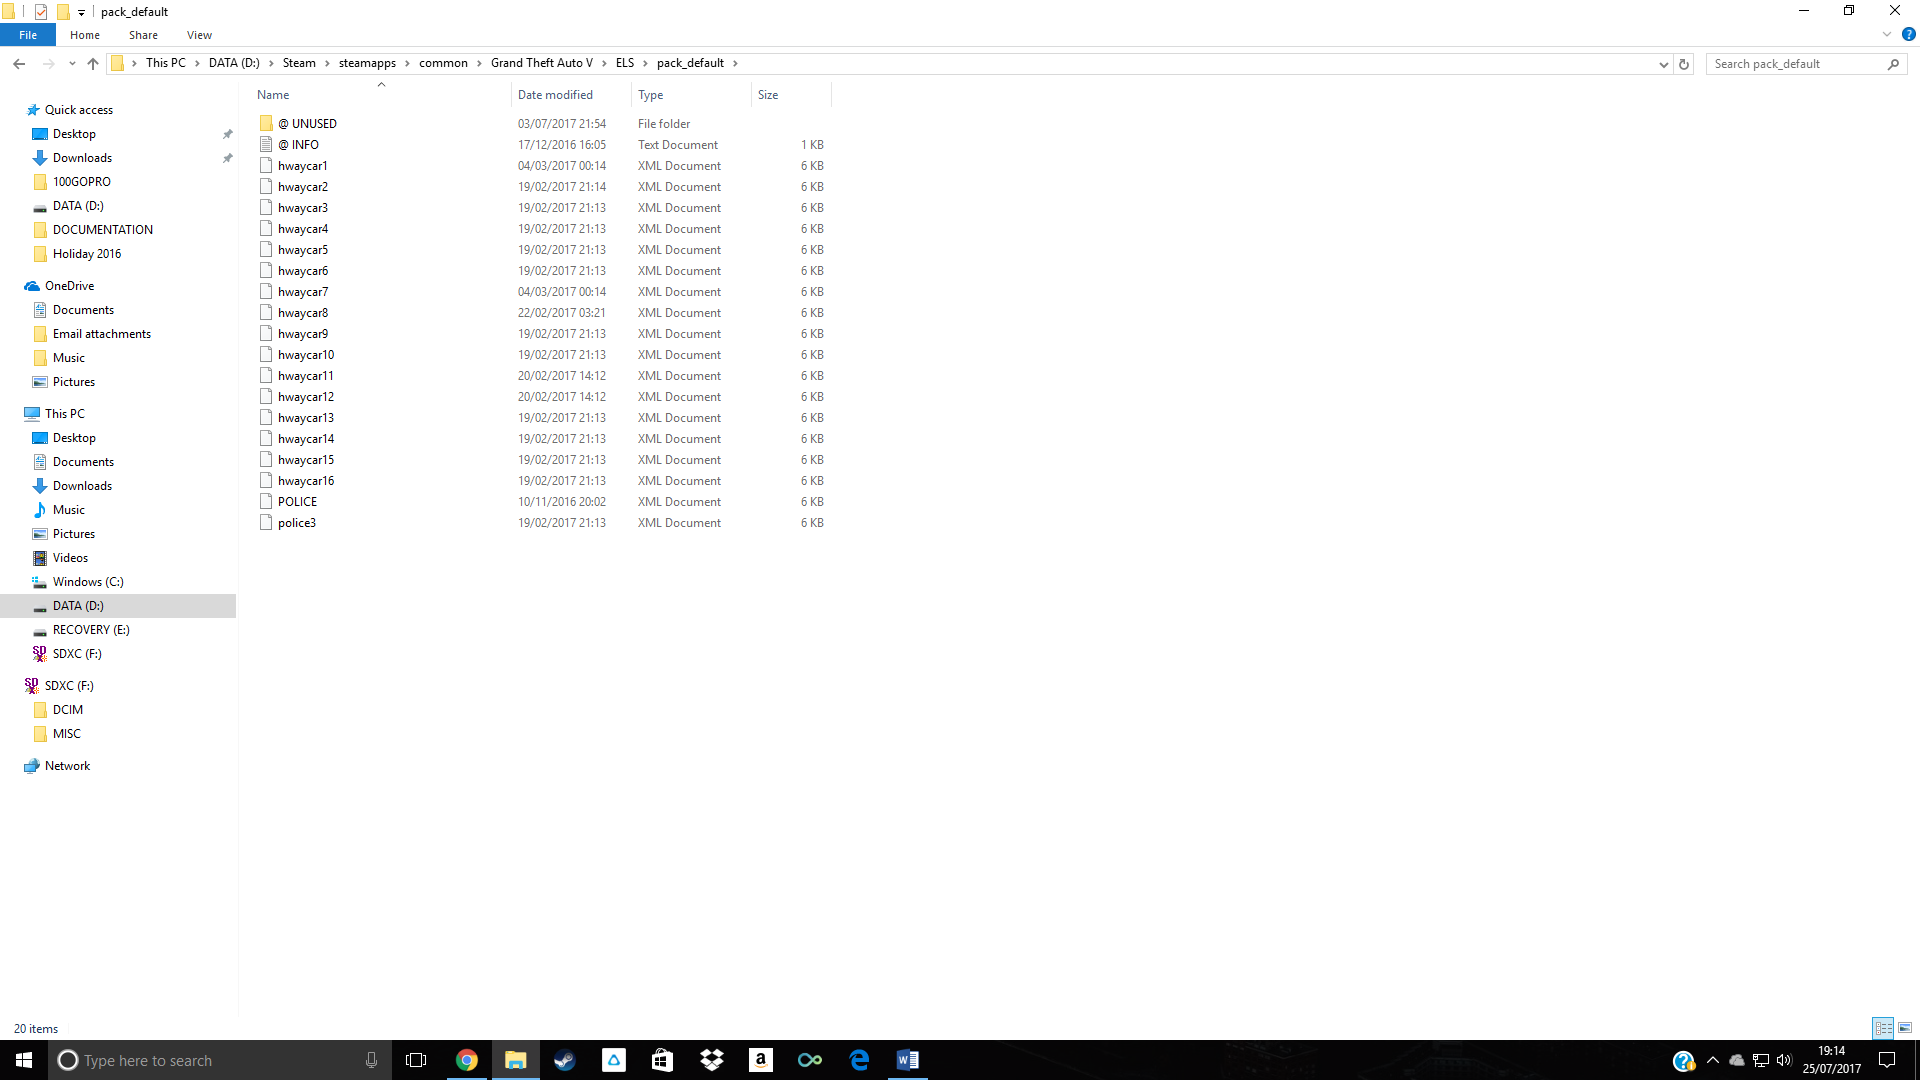Open Dropbox from the taskbar

point(711,1060)
